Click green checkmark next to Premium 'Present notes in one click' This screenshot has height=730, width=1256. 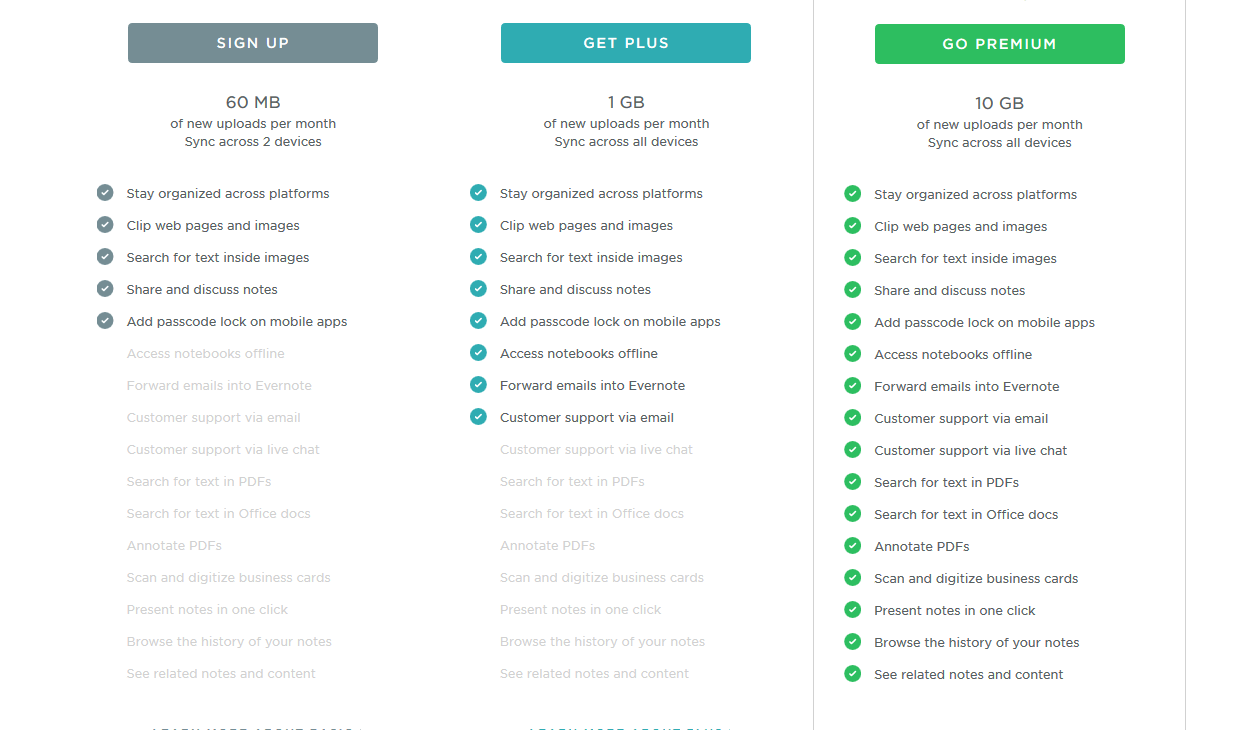point(852,610)
